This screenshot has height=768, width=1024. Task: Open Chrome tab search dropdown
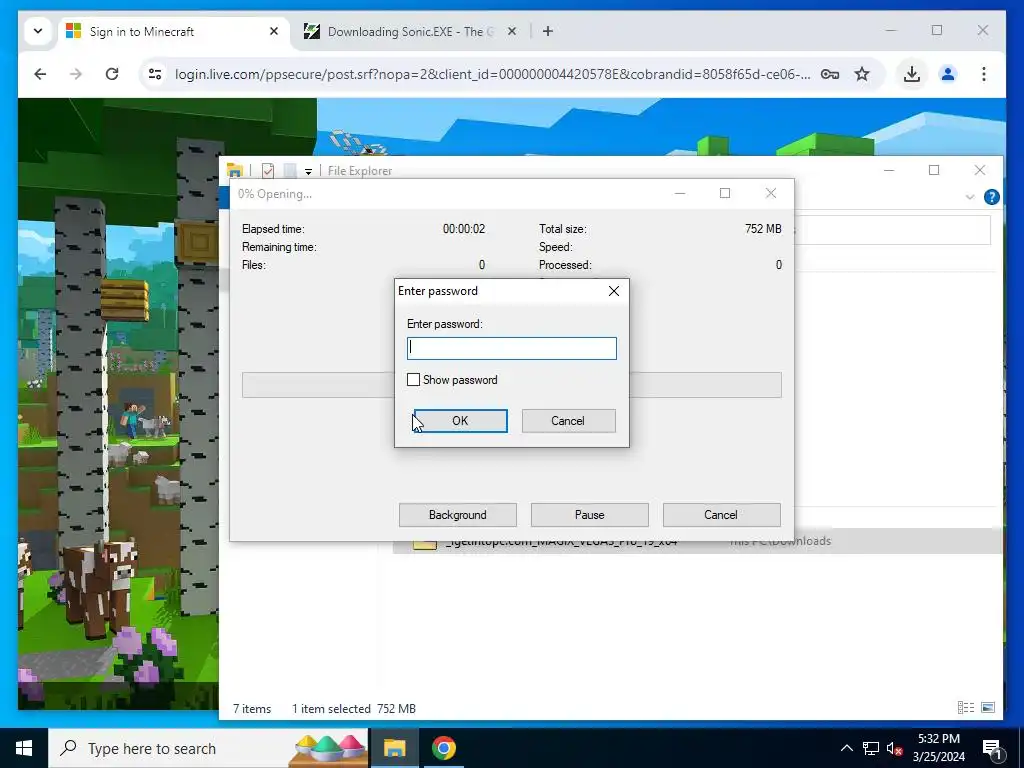coord(38,31)
